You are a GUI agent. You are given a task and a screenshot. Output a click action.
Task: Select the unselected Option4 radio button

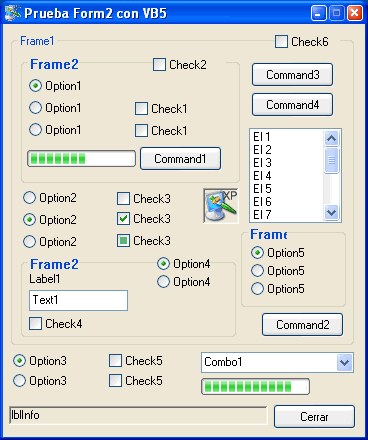coord(163,282)
